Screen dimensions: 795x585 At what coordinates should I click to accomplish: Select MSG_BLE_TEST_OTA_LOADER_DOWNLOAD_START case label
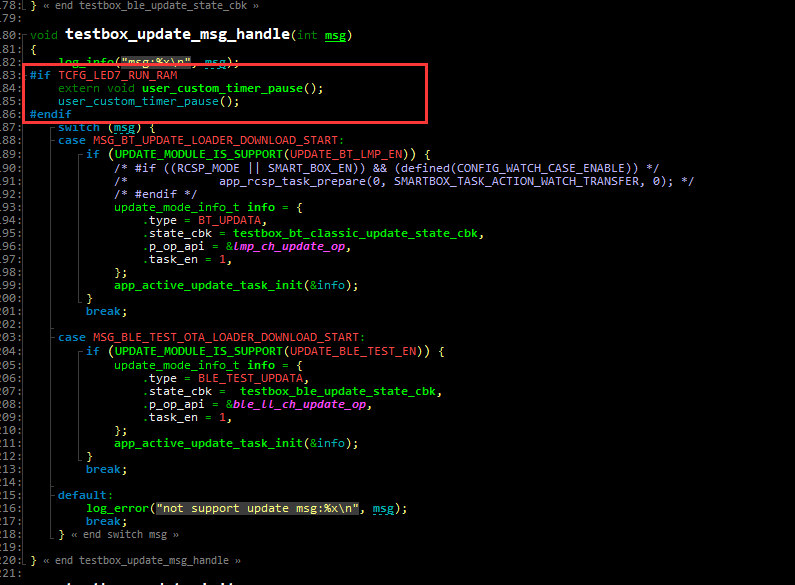226,337
